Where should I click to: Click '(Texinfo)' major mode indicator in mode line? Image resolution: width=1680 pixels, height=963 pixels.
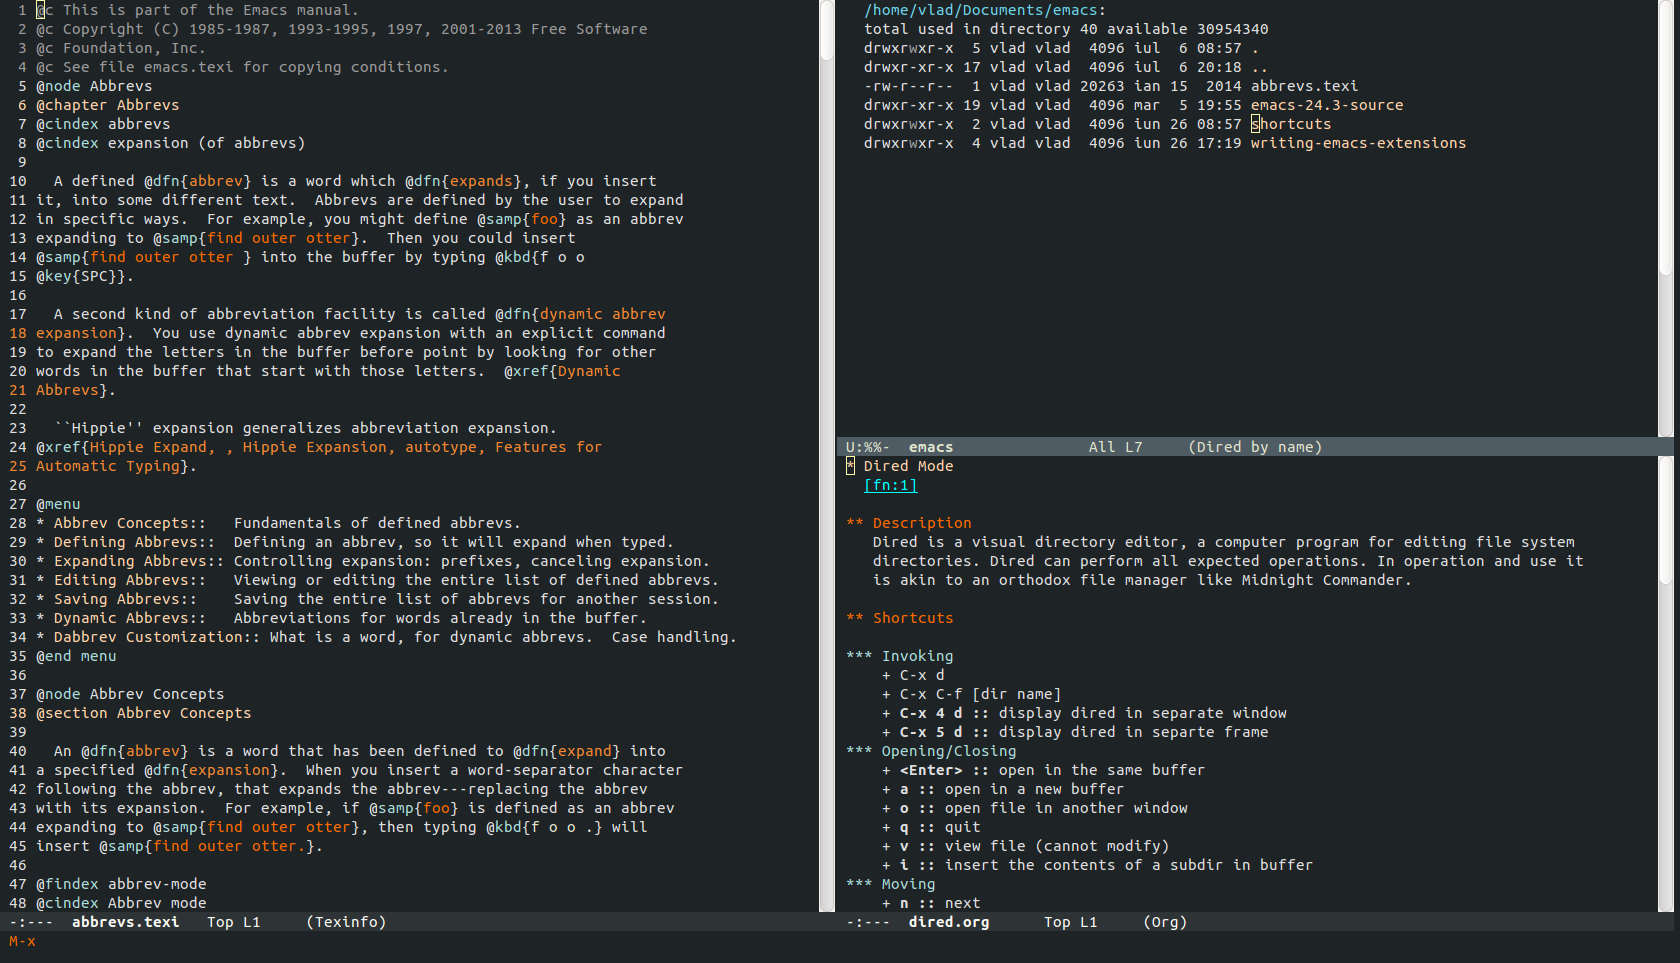coord(346,922)
